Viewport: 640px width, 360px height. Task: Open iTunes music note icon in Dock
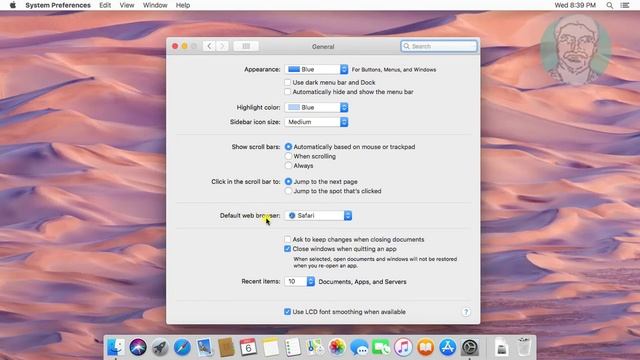pyautogui.click(x=403, y=347)
